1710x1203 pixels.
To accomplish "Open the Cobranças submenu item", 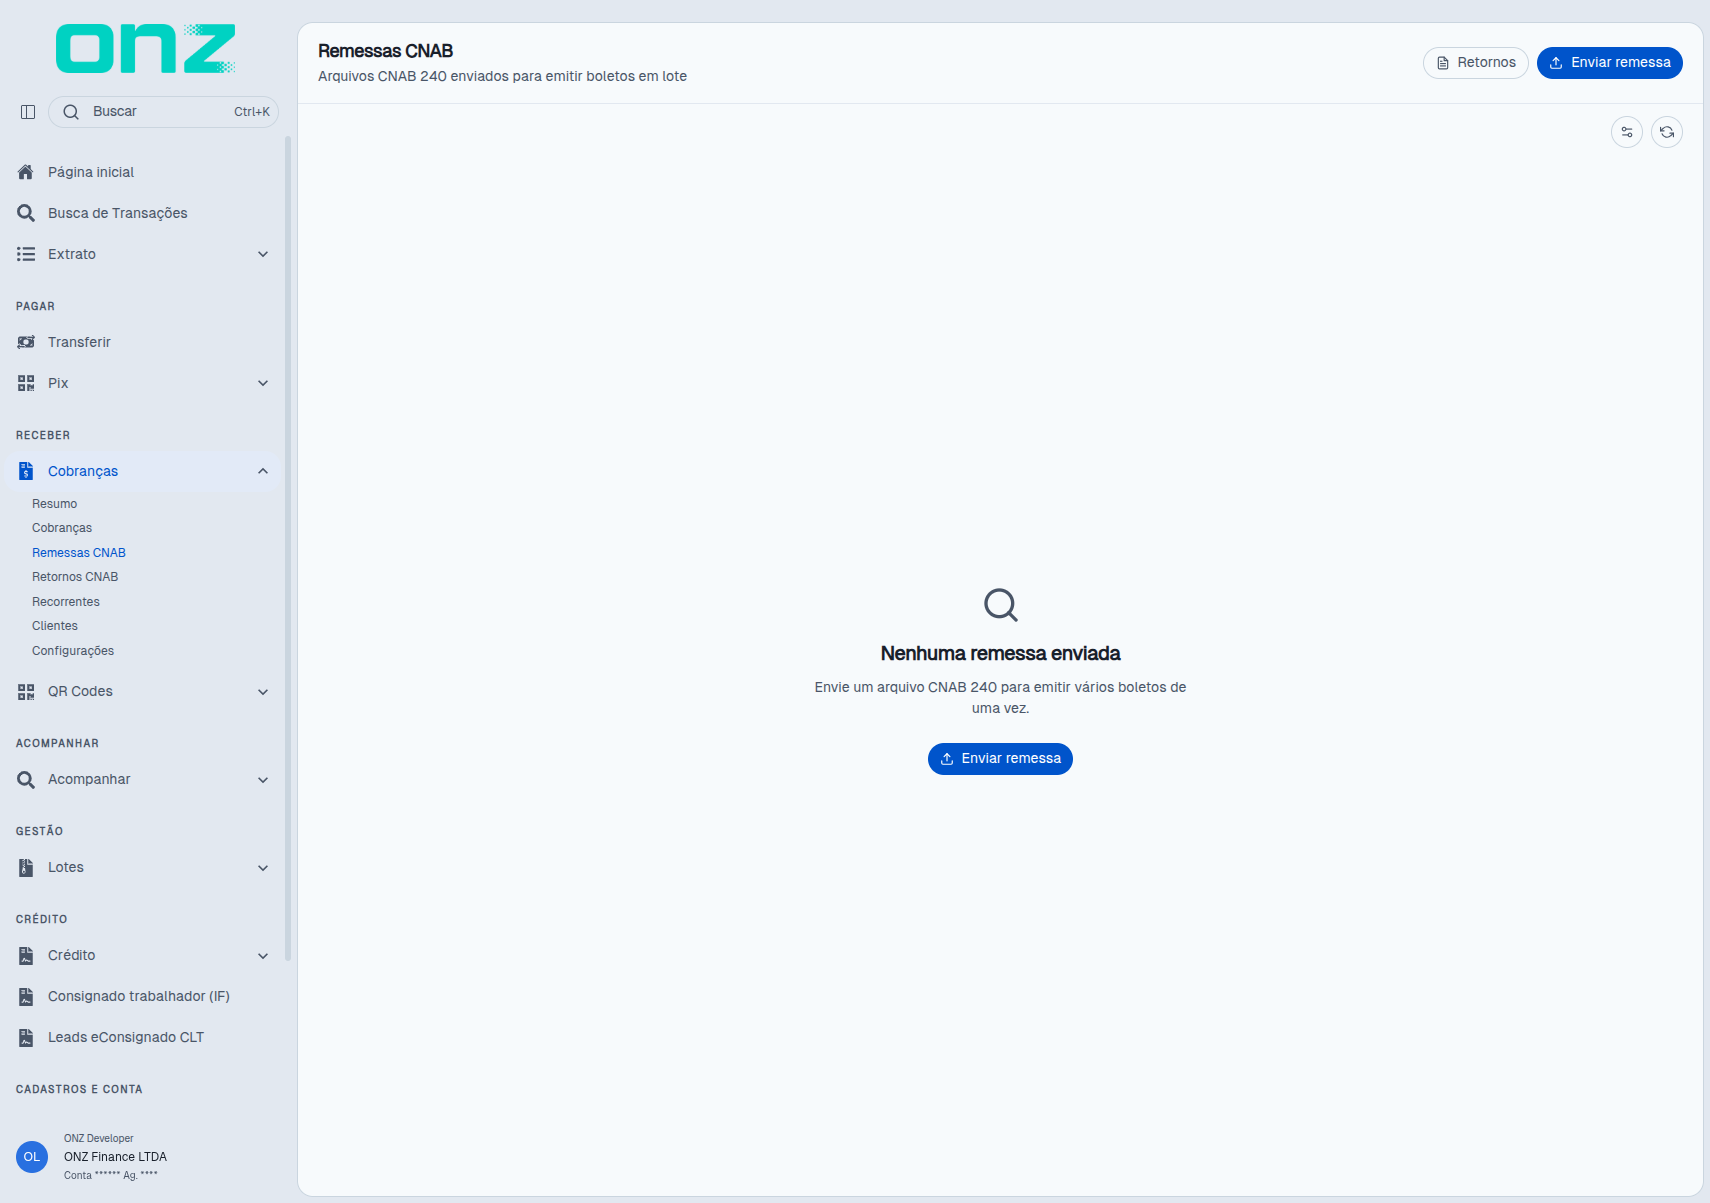I will click(62, 528).
